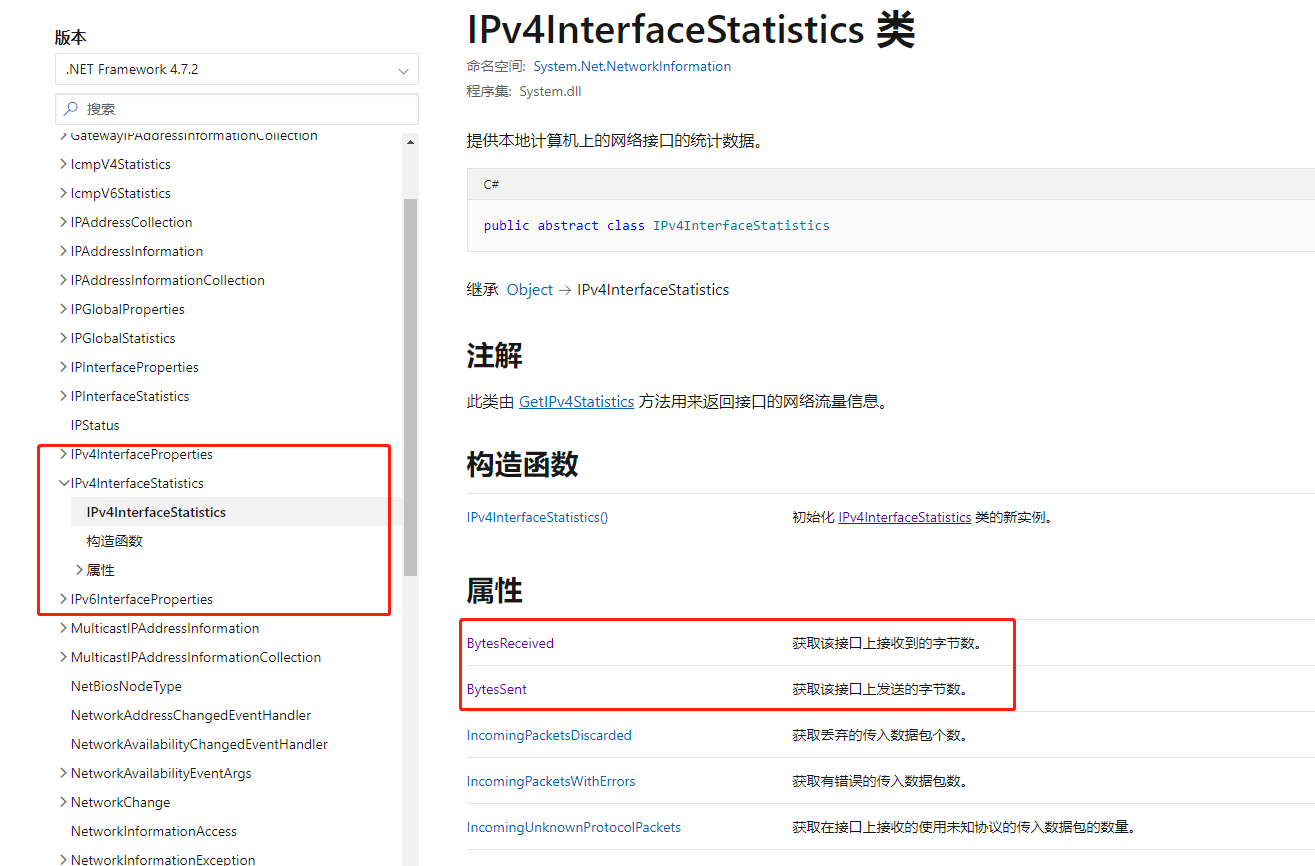Click the 构造函数 section heading
Screen dimensions: 1315x866
point(522,464)
